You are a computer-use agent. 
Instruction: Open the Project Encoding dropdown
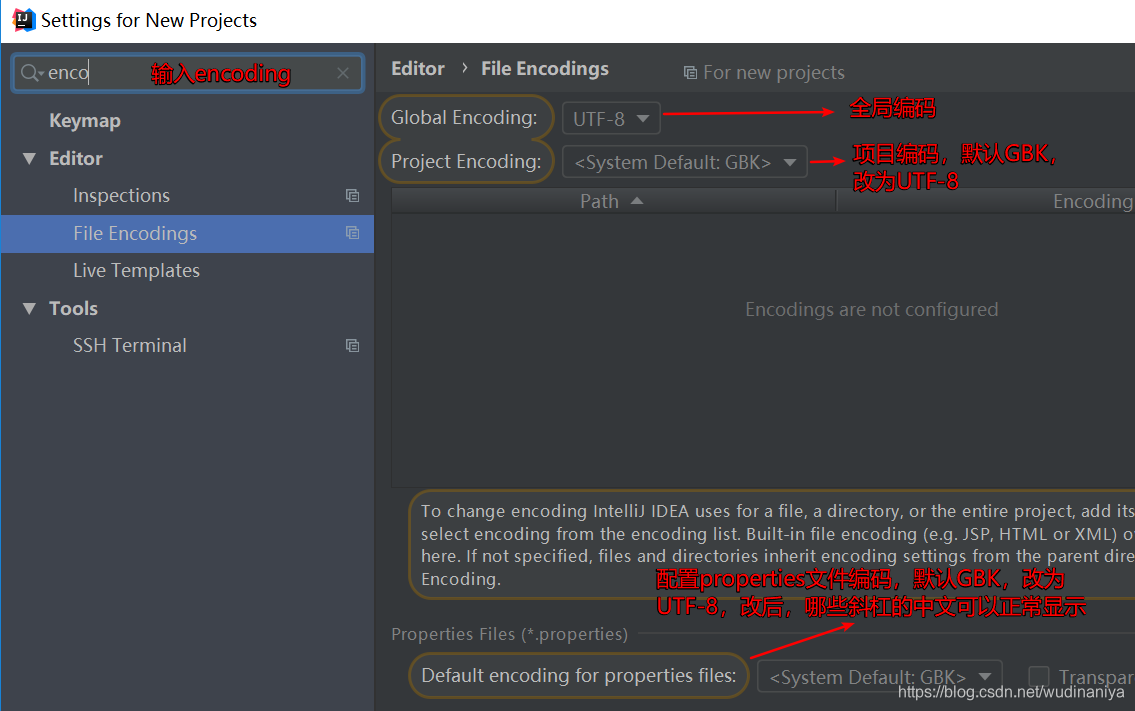(685, 162)
